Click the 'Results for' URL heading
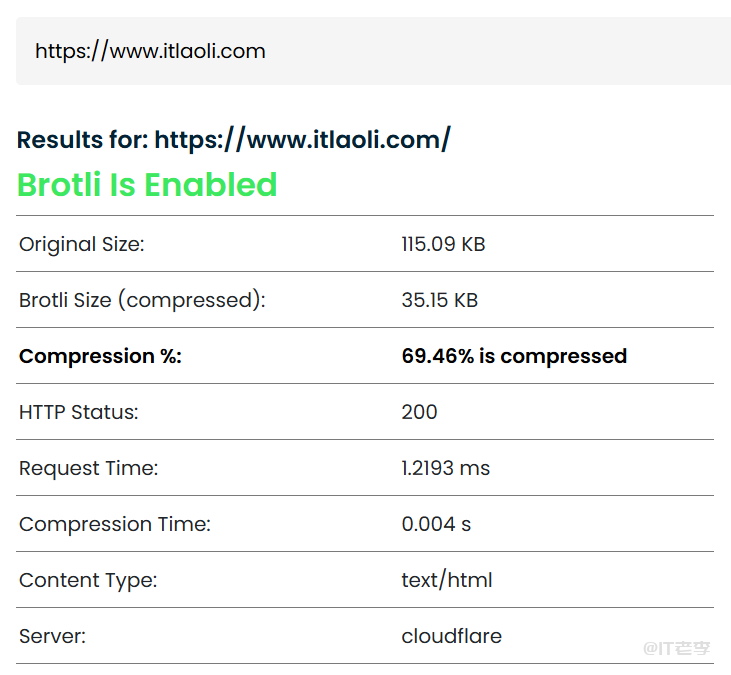731x675 pixels. click(x=234, y=140)
